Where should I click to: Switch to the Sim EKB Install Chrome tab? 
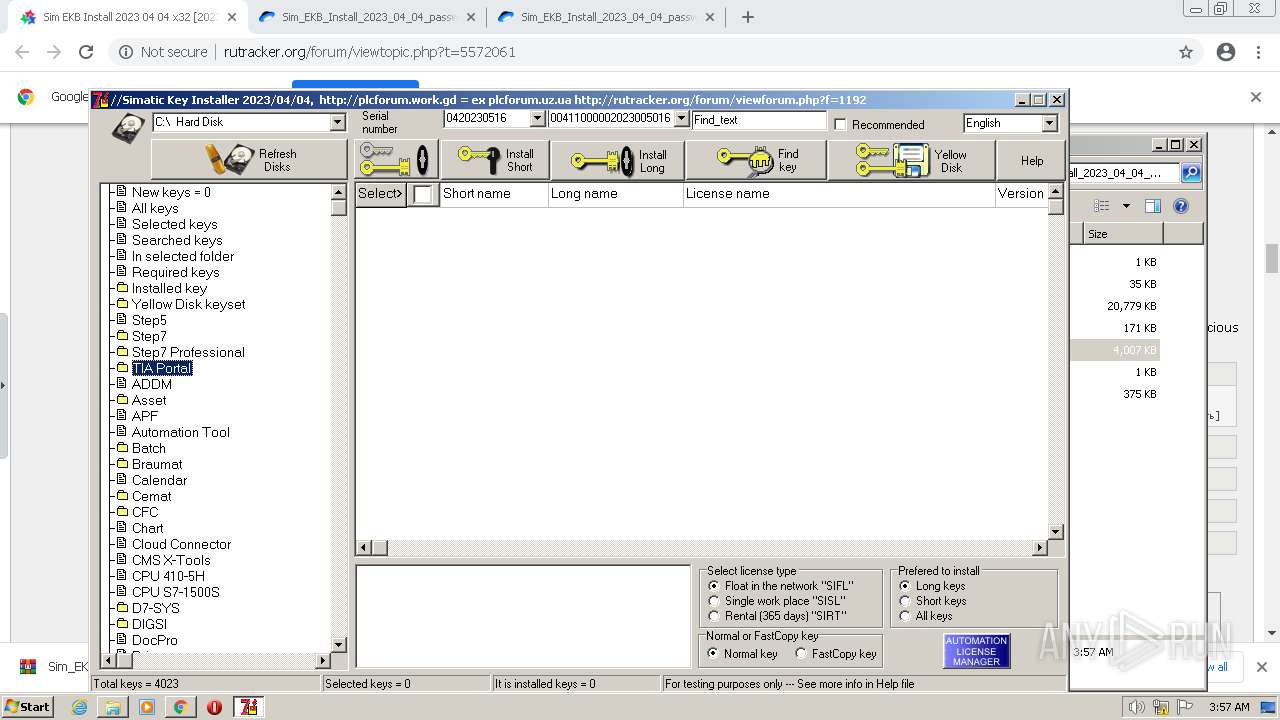[128, 17]
